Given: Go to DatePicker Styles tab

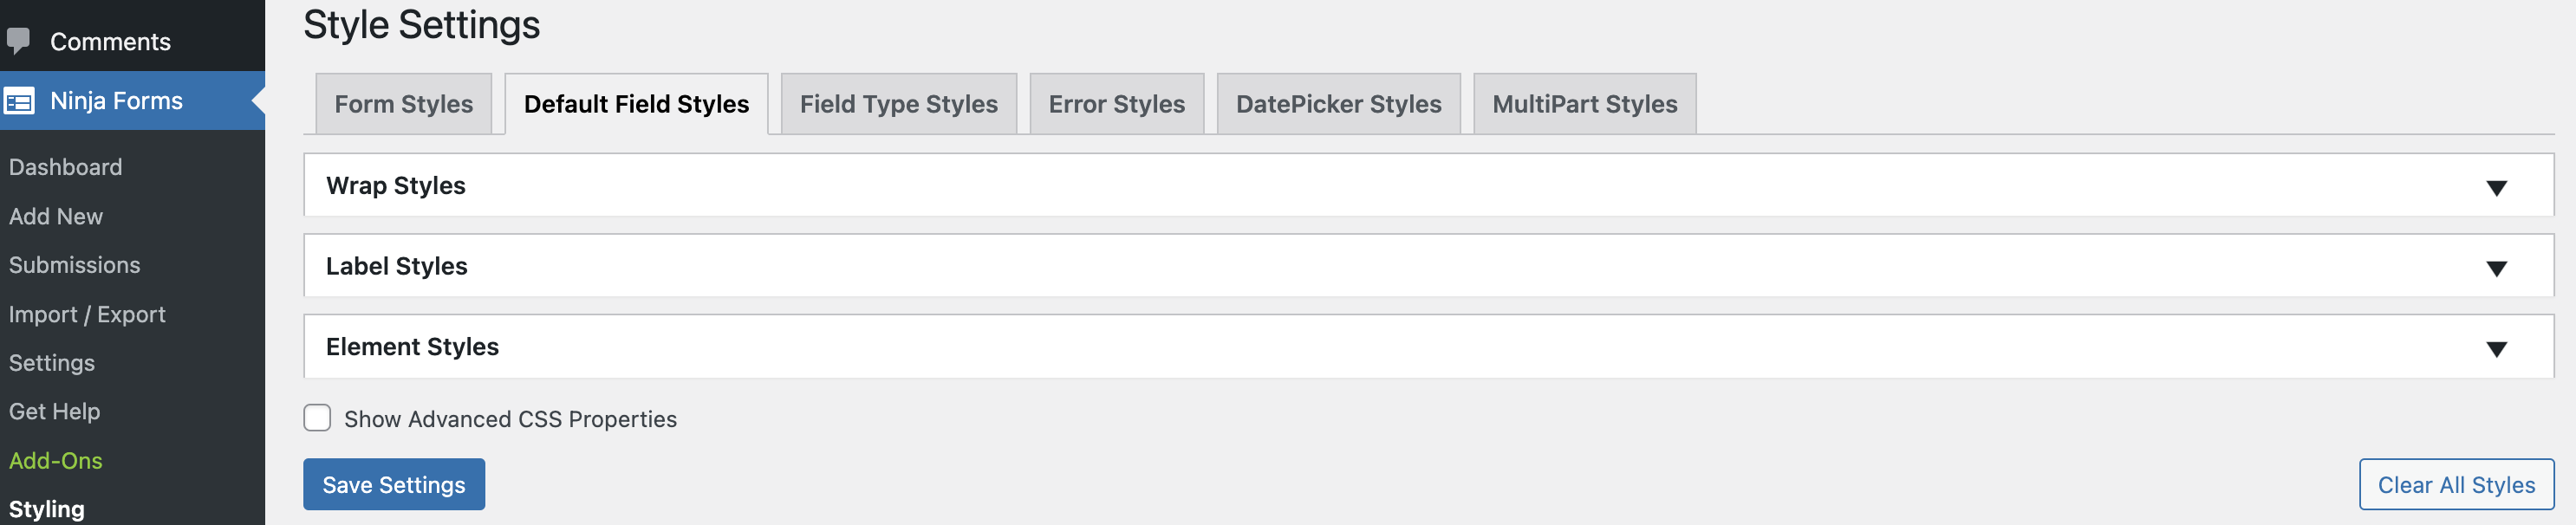Looking at the screenshot, I should pos(1338,104).
